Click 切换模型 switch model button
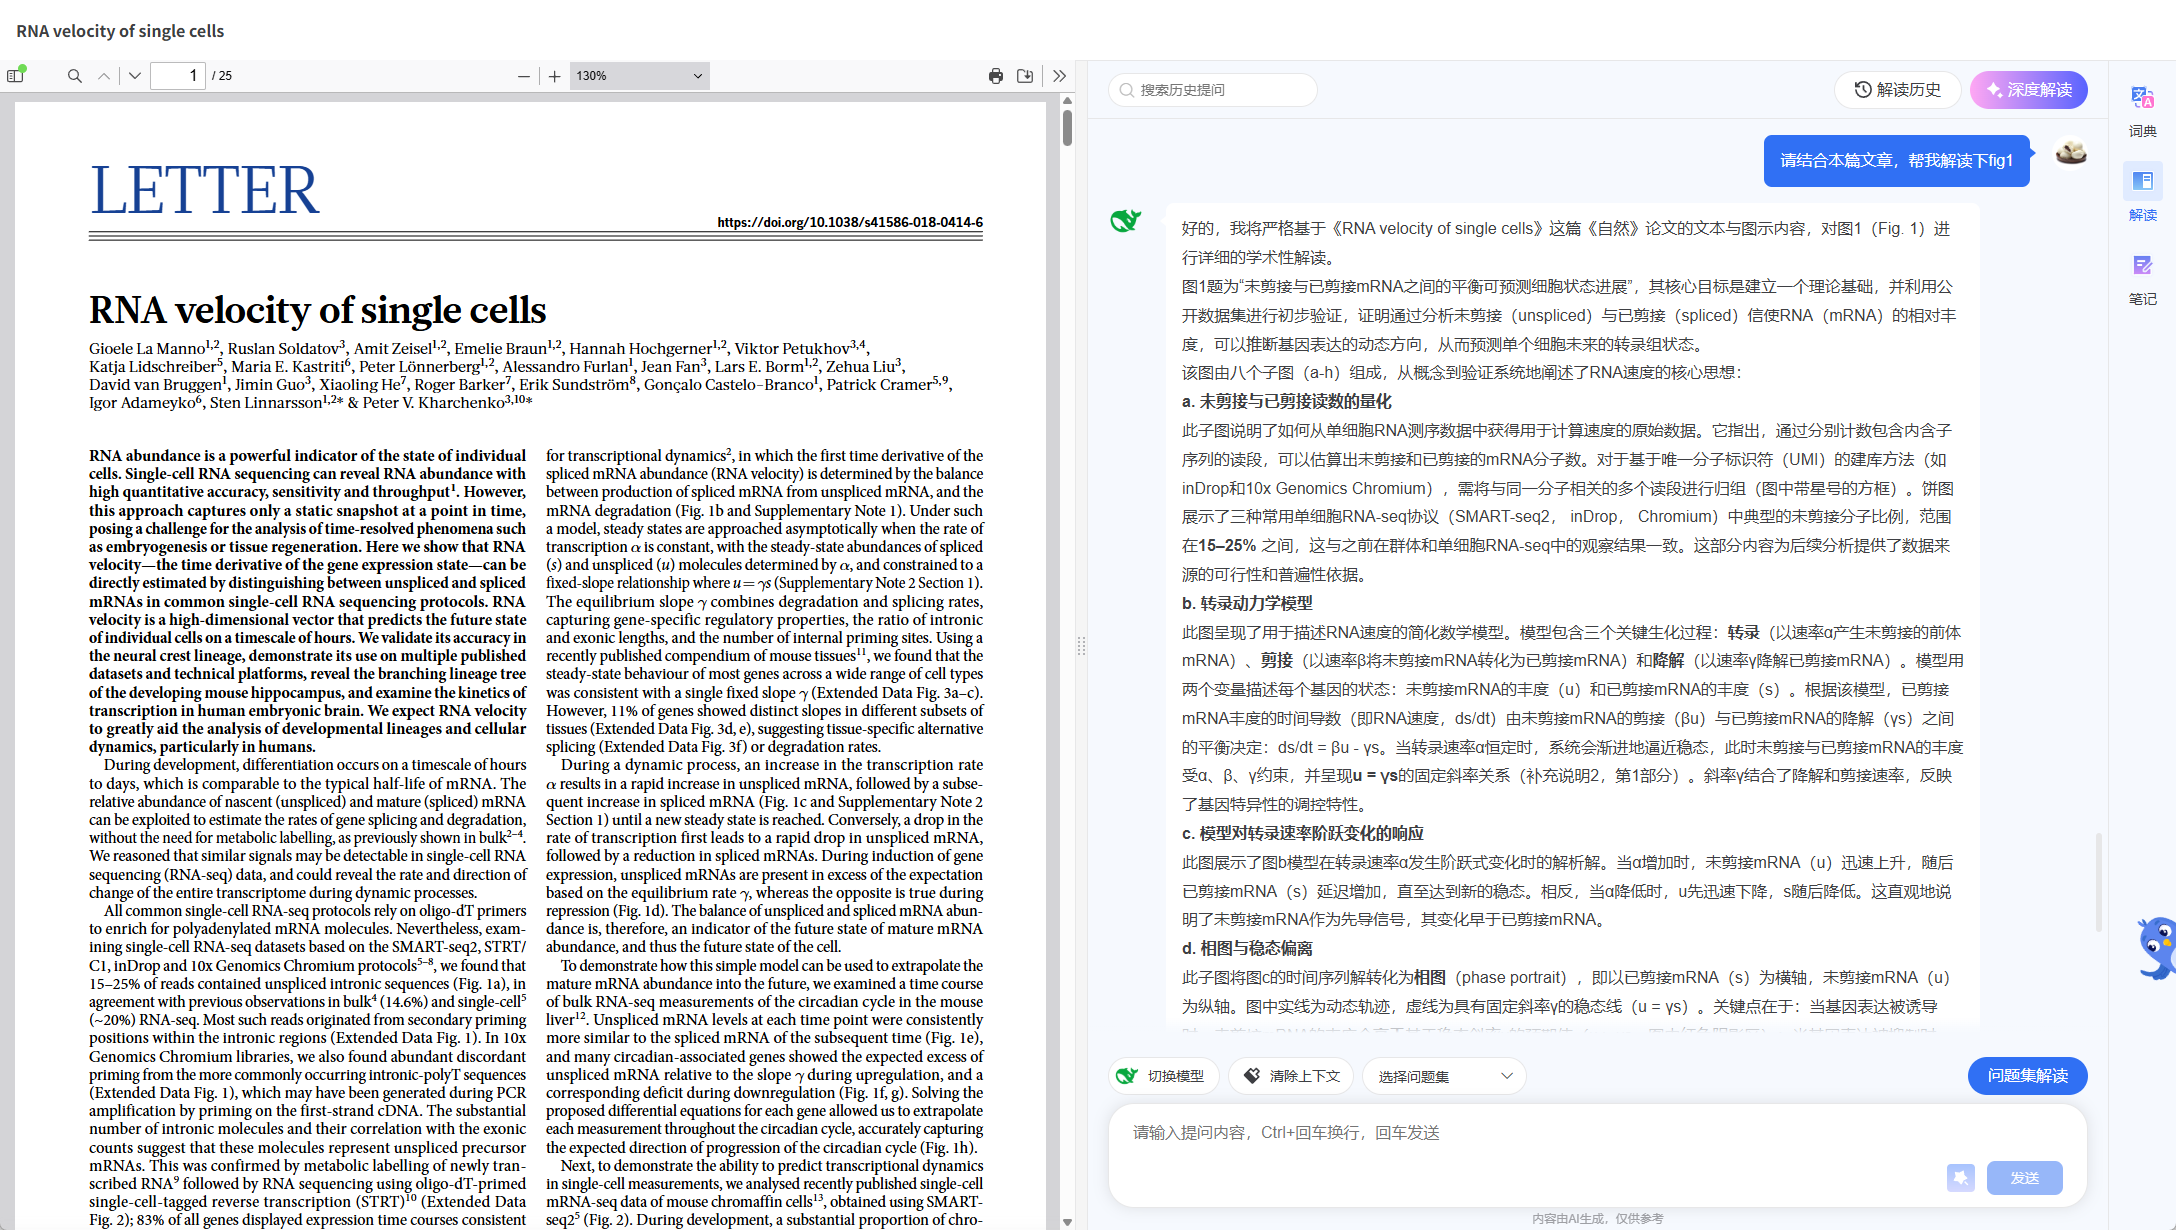Viewport: 2176px width, 1230px height. pyautogui.click(x=1164, y=1076)
